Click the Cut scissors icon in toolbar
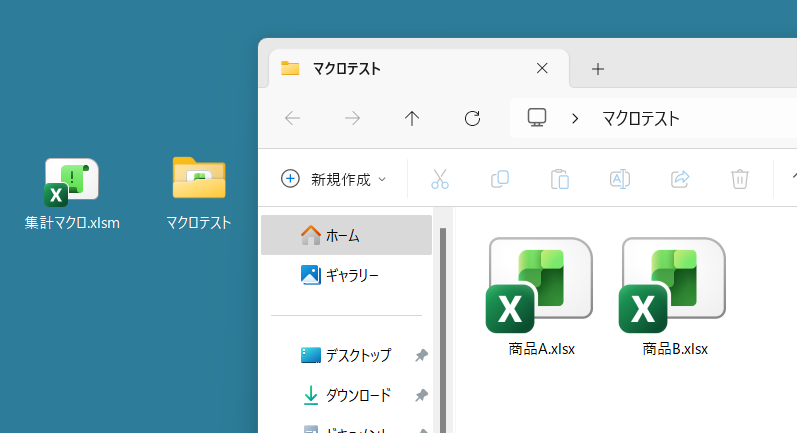Viewport: 797px width, 433px height. [440, 179]
